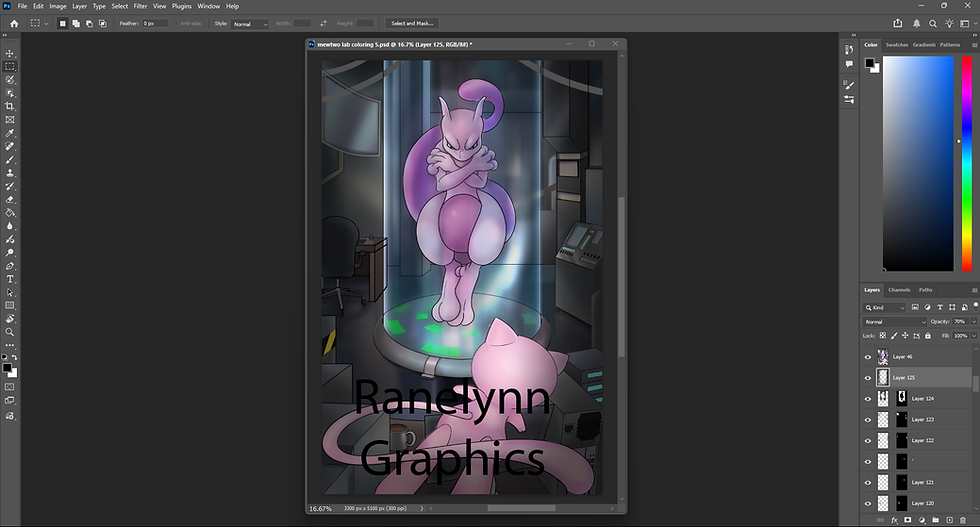Switch to the Channels tab
980x527 pixels.
tap(899, 290)
